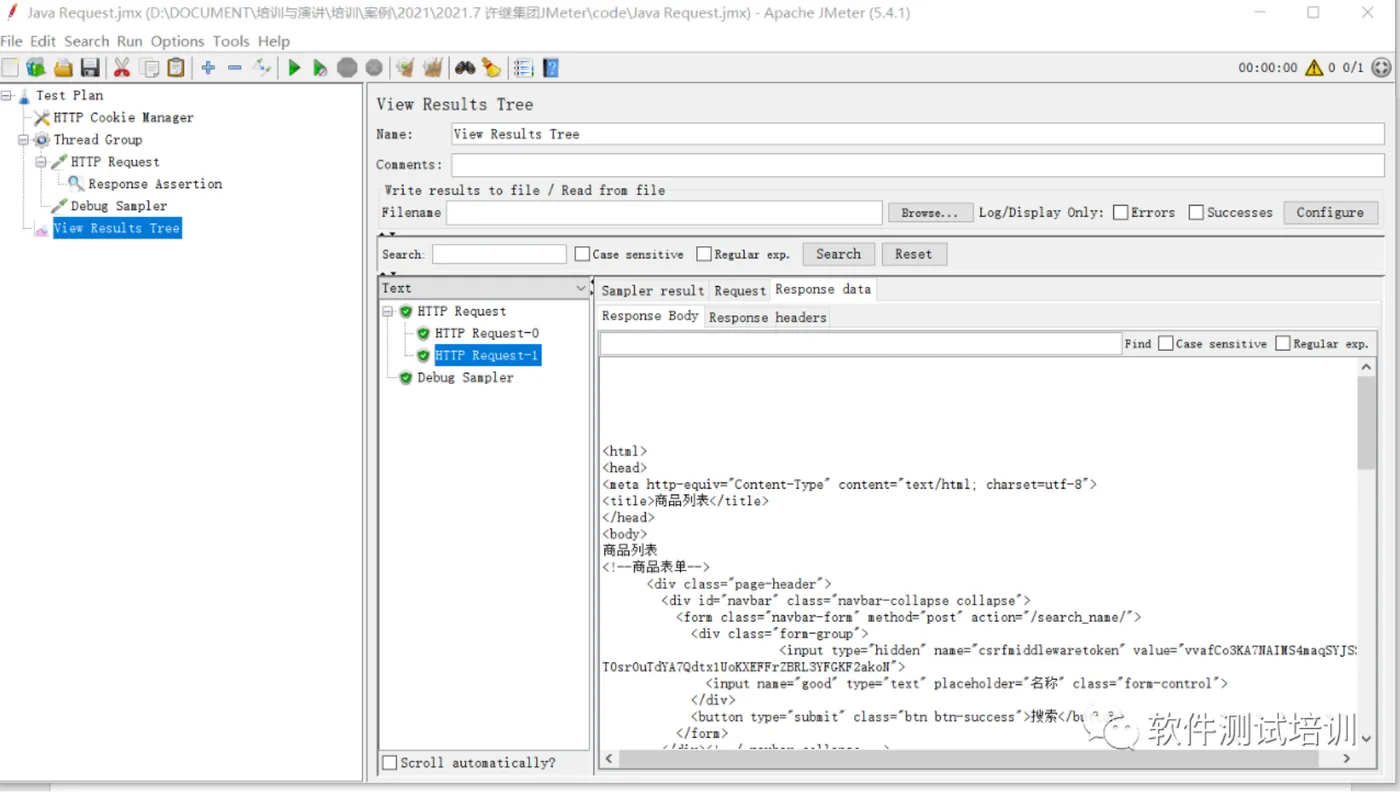This screenshot has height=792, width=1400.
Task: Save the test plan with floppy icon
Action: point(90,68)
